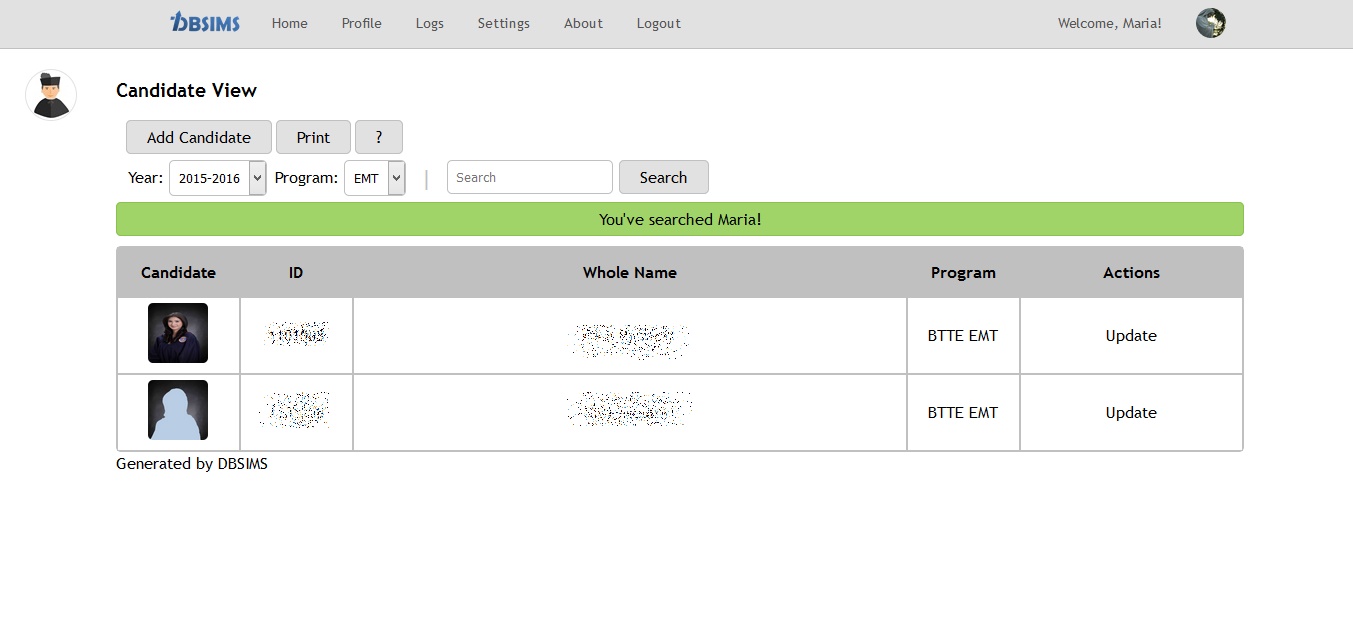View the first candidate's photo
1353x642 pixels.
coord(178,333)
